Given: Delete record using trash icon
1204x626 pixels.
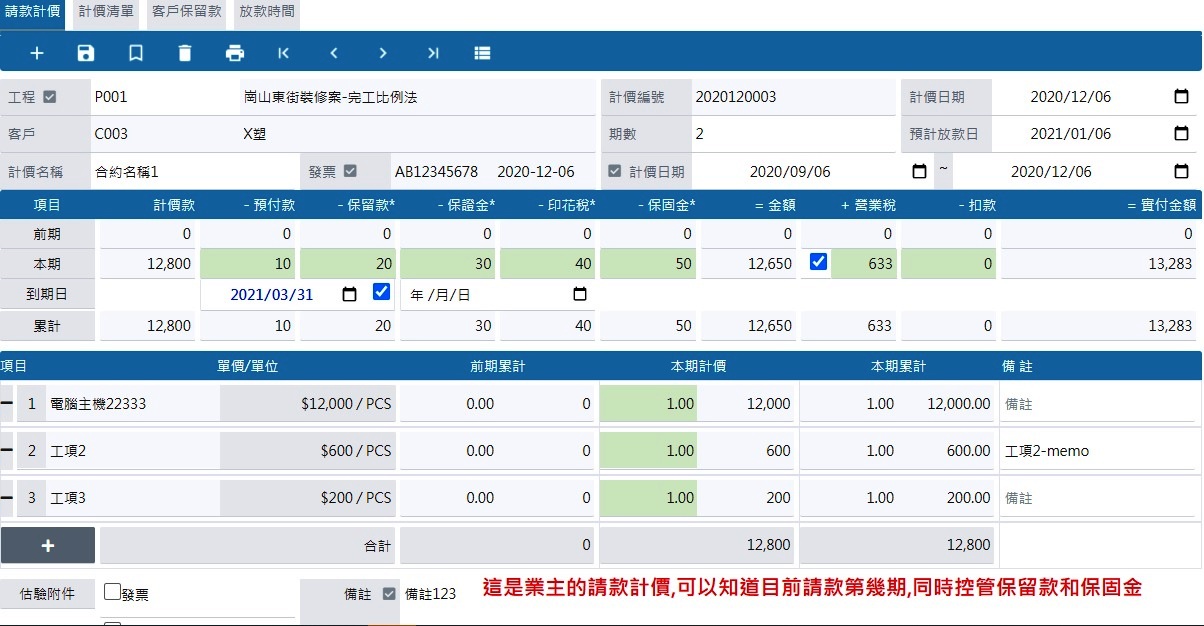Looking at the screenshot, I should coord(185,53).
